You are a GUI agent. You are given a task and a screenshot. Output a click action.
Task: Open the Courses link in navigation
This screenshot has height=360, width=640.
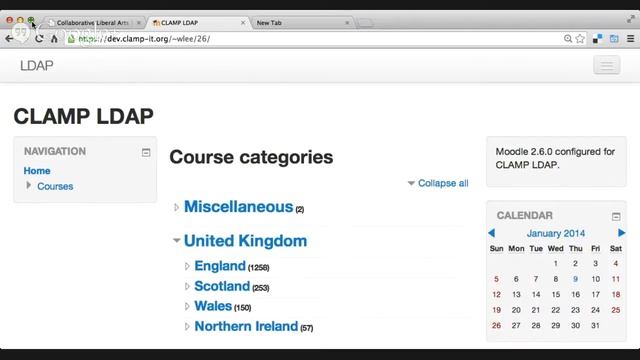pos(55,186)
